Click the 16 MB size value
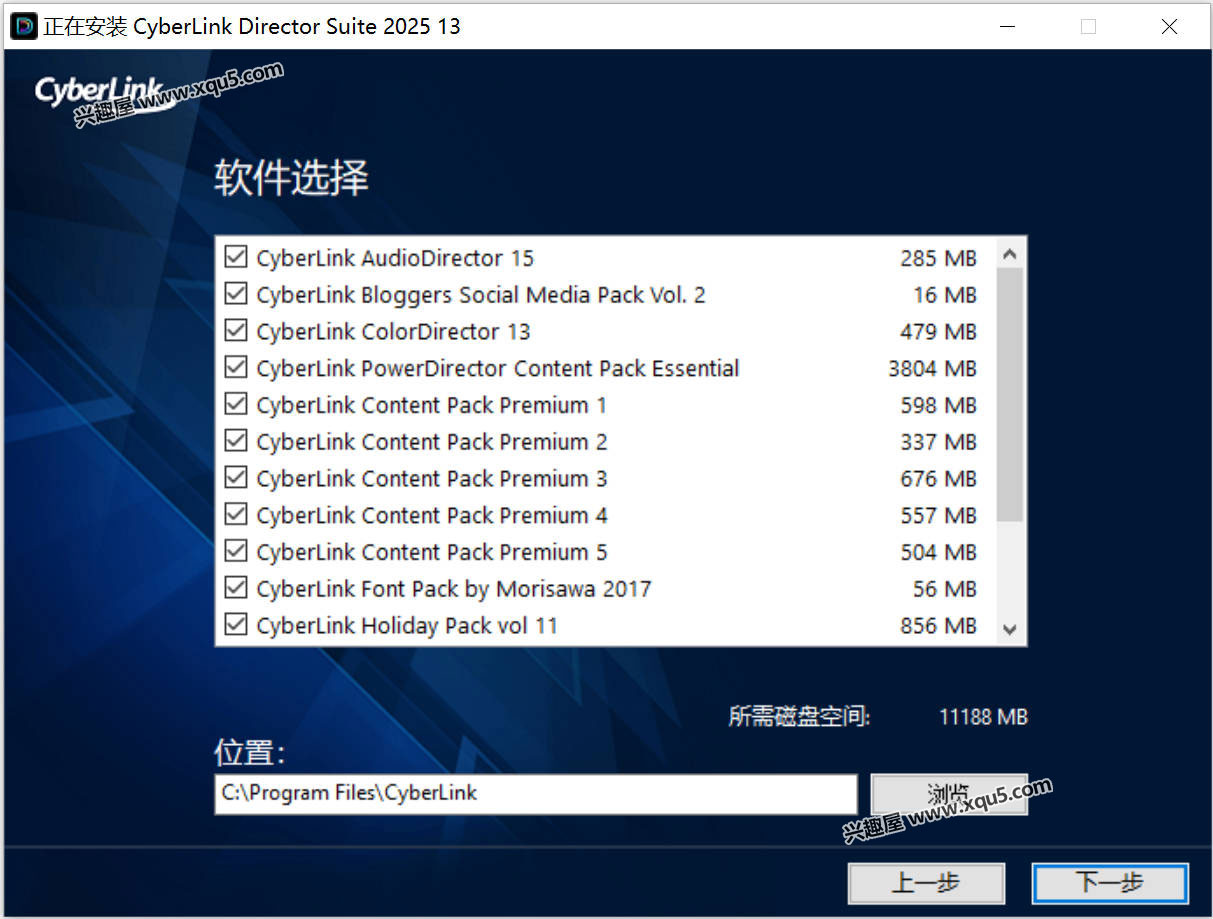 (945, 295)
